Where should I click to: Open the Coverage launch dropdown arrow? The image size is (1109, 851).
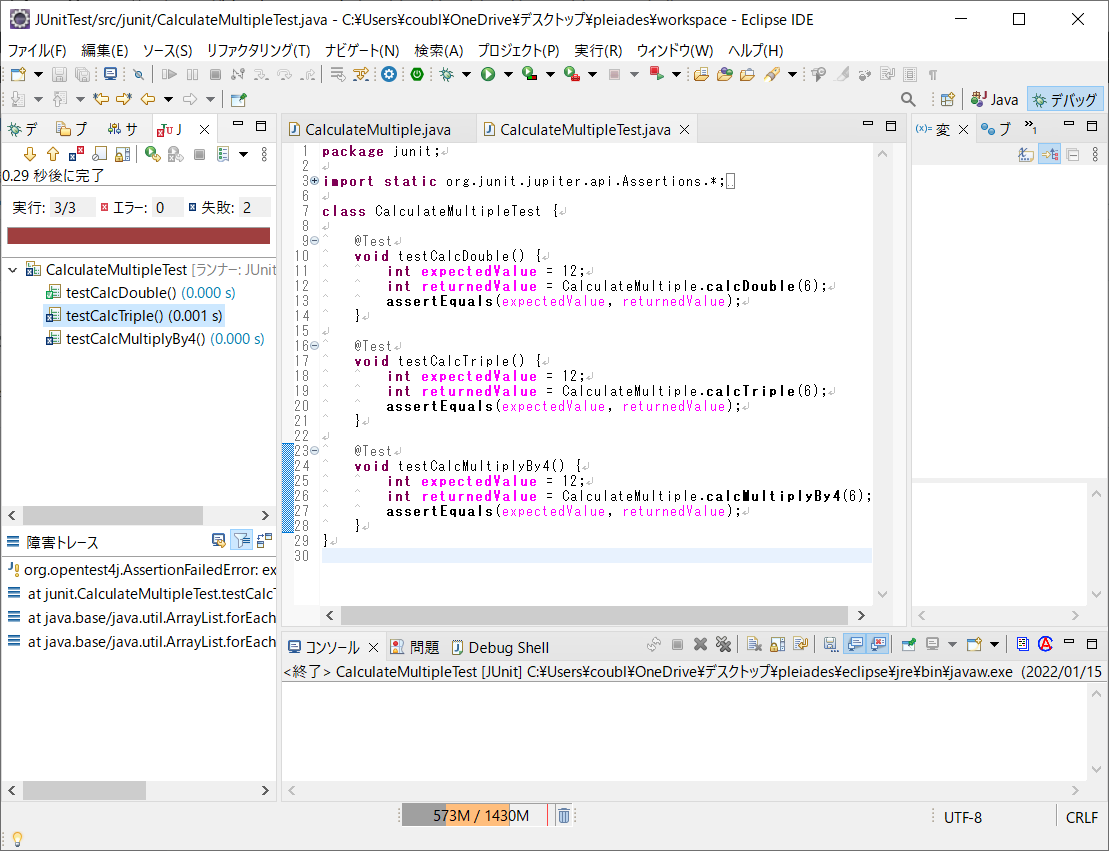pos(550,74)
